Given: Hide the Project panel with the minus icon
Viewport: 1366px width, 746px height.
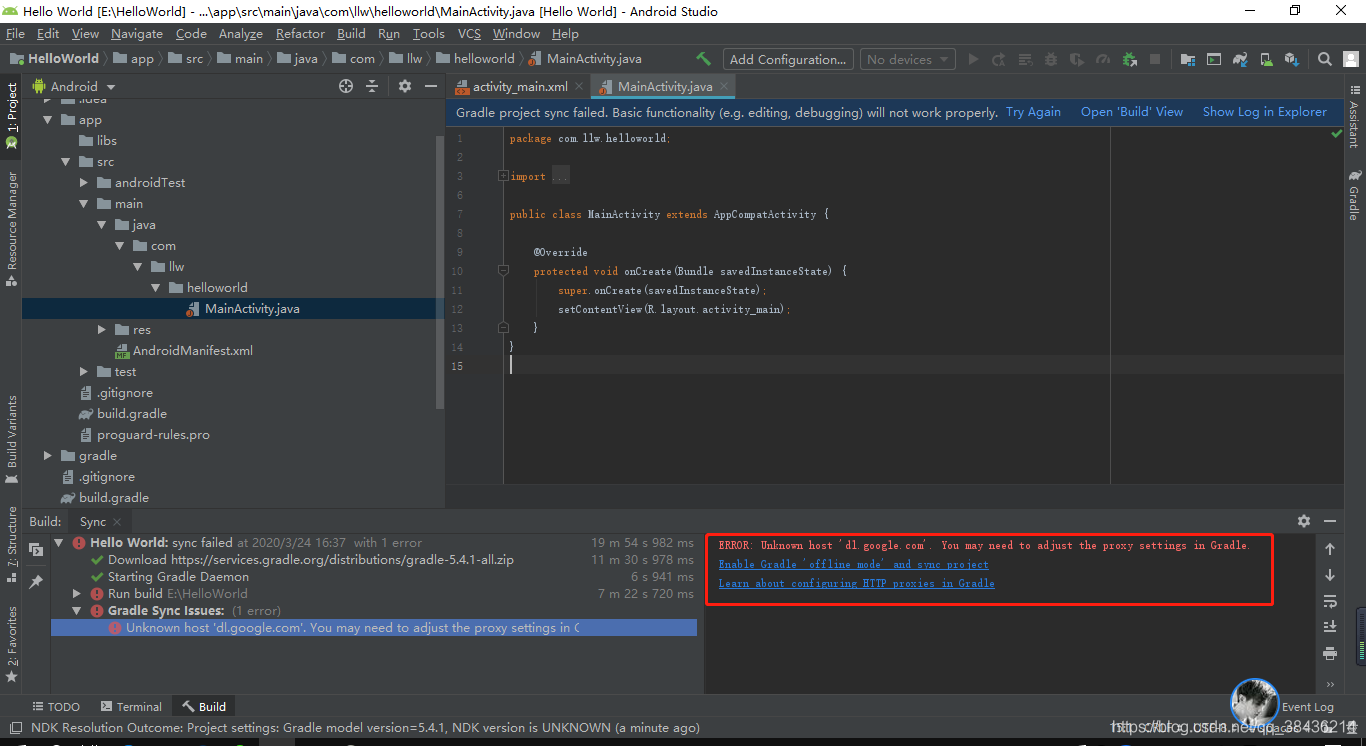Looking at the screenshot, I should [430, 86].
